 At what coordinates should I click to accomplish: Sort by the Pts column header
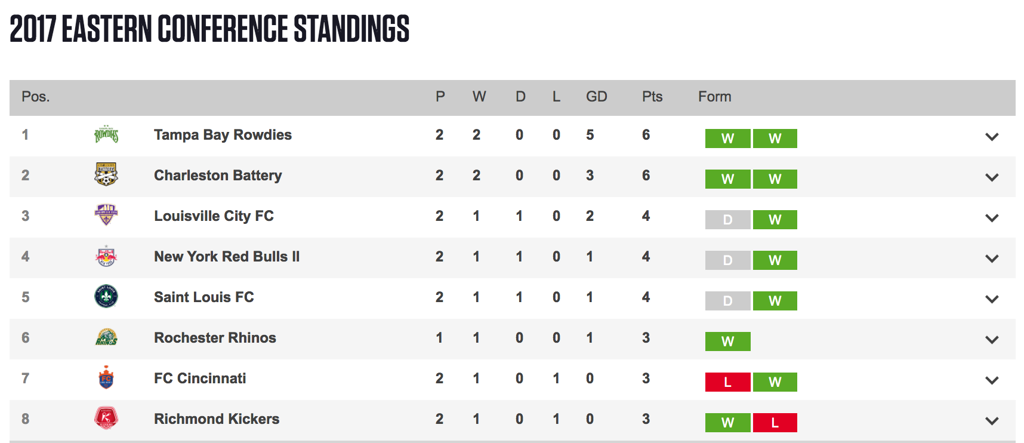(x=652, y=97)
